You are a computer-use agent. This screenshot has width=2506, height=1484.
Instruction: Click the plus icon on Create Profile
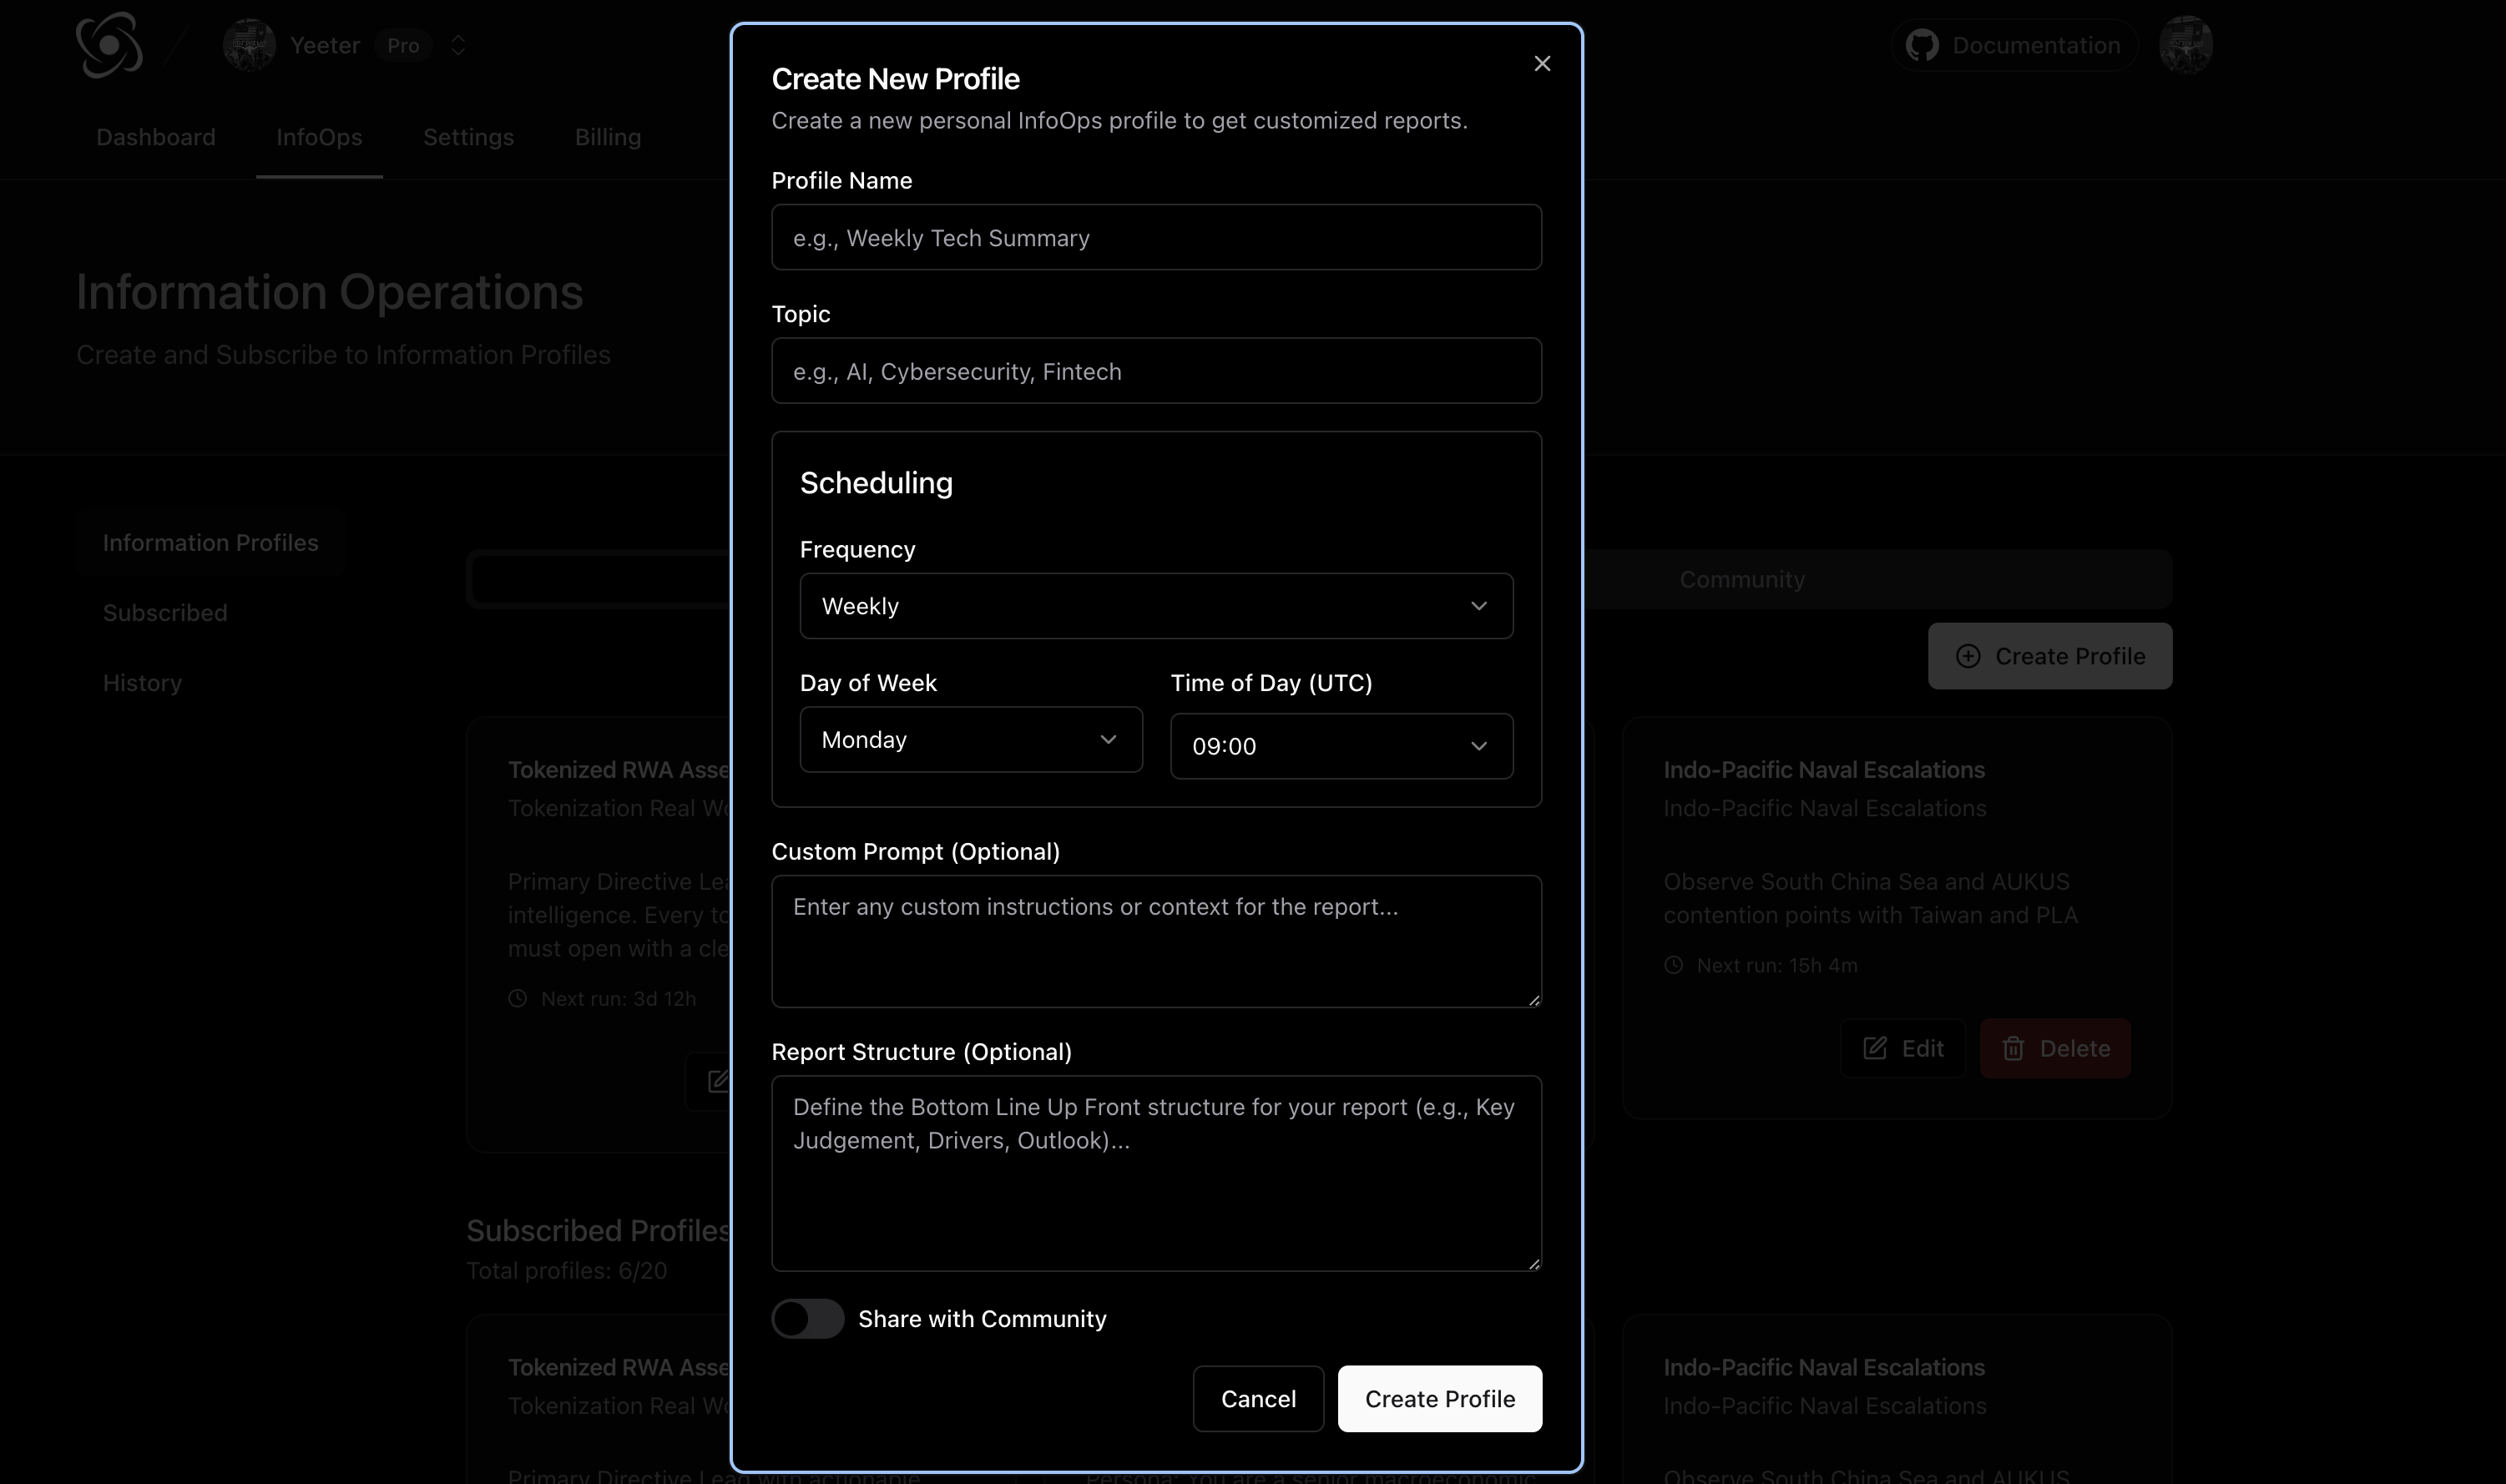[x=1967, y=656]
